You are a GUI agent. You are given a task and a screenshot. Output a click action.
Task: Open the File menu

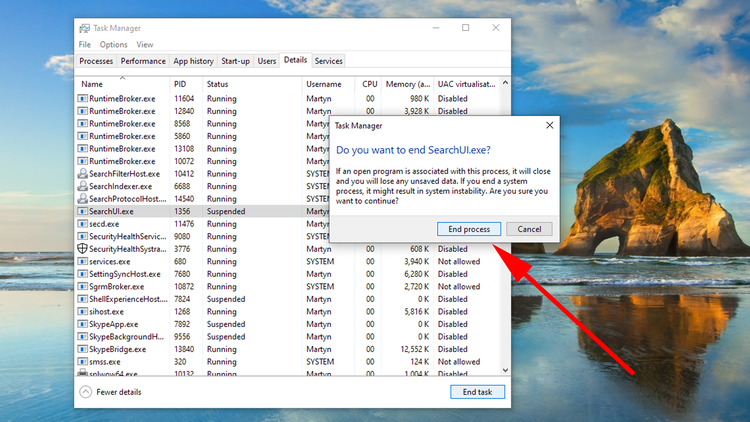pyautogui.click(x=84, y=45)
